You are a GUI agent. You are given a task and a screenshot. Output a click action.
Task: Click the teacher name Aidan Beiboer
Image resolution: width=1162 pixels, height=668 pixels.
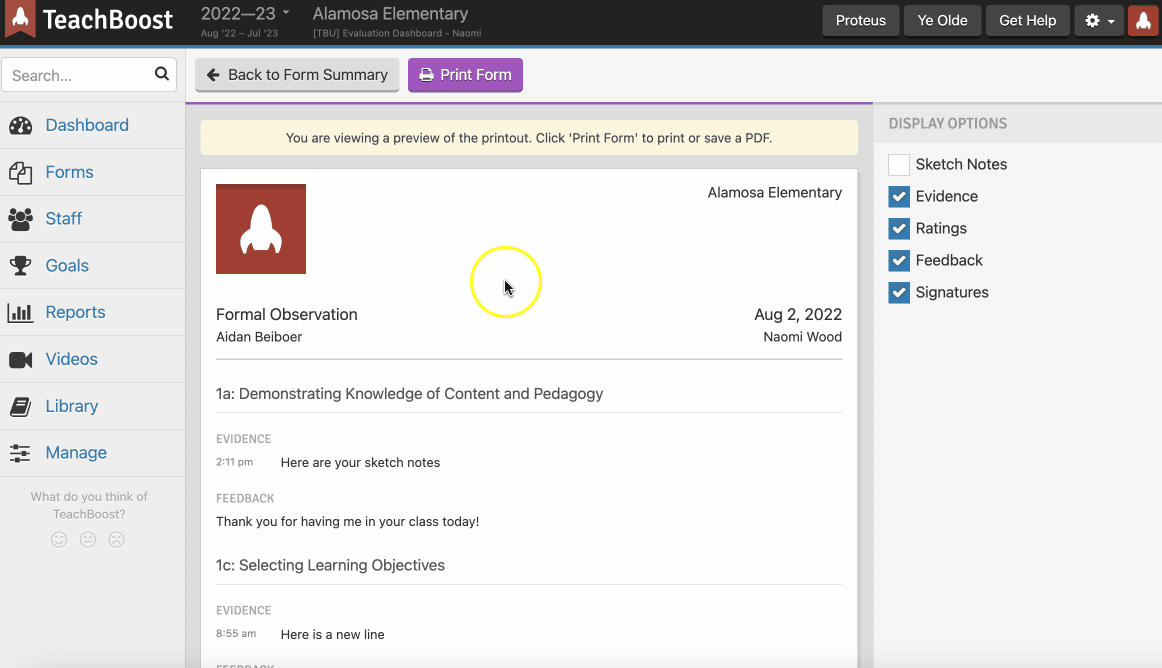[259, 337]
